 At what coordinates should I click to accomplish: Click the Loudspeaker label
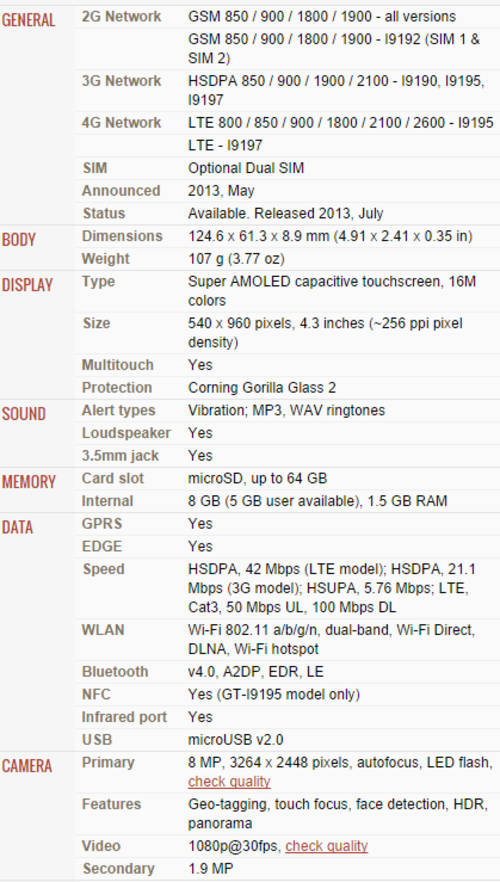point(126,433)
